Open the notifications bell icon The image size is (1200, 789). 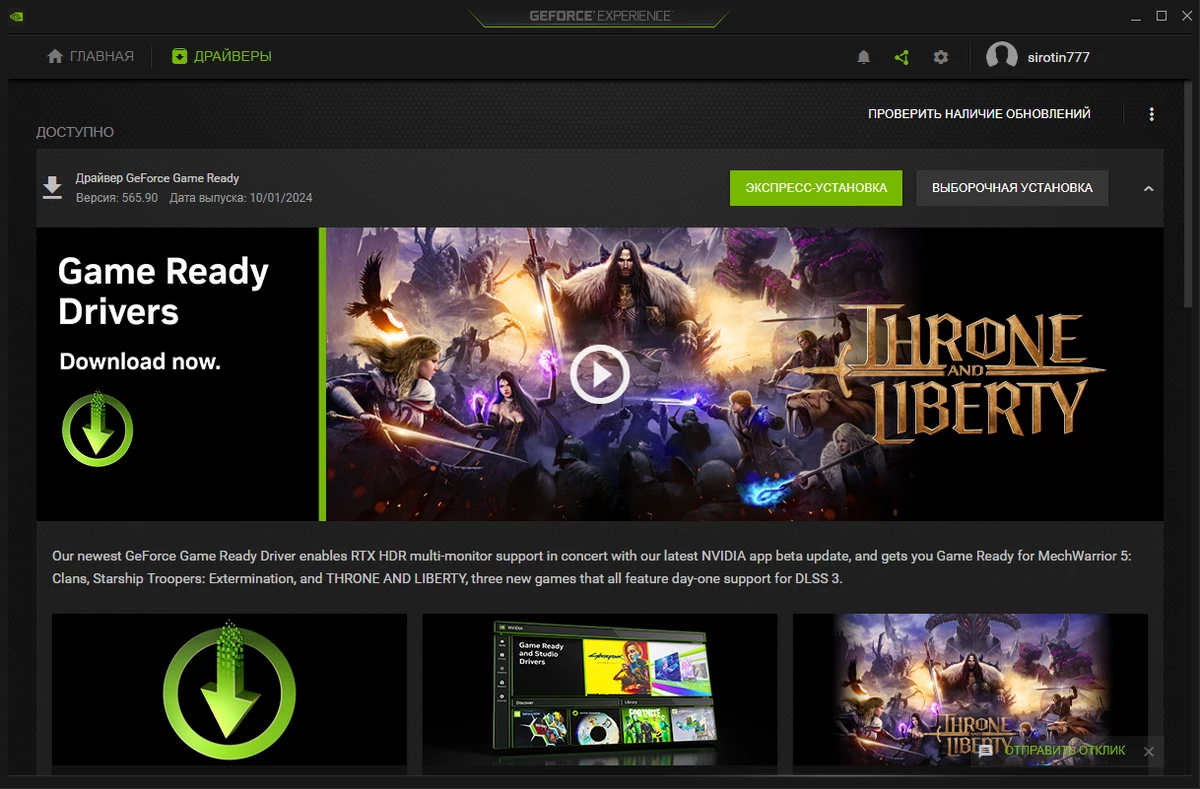tap(864, 57)
